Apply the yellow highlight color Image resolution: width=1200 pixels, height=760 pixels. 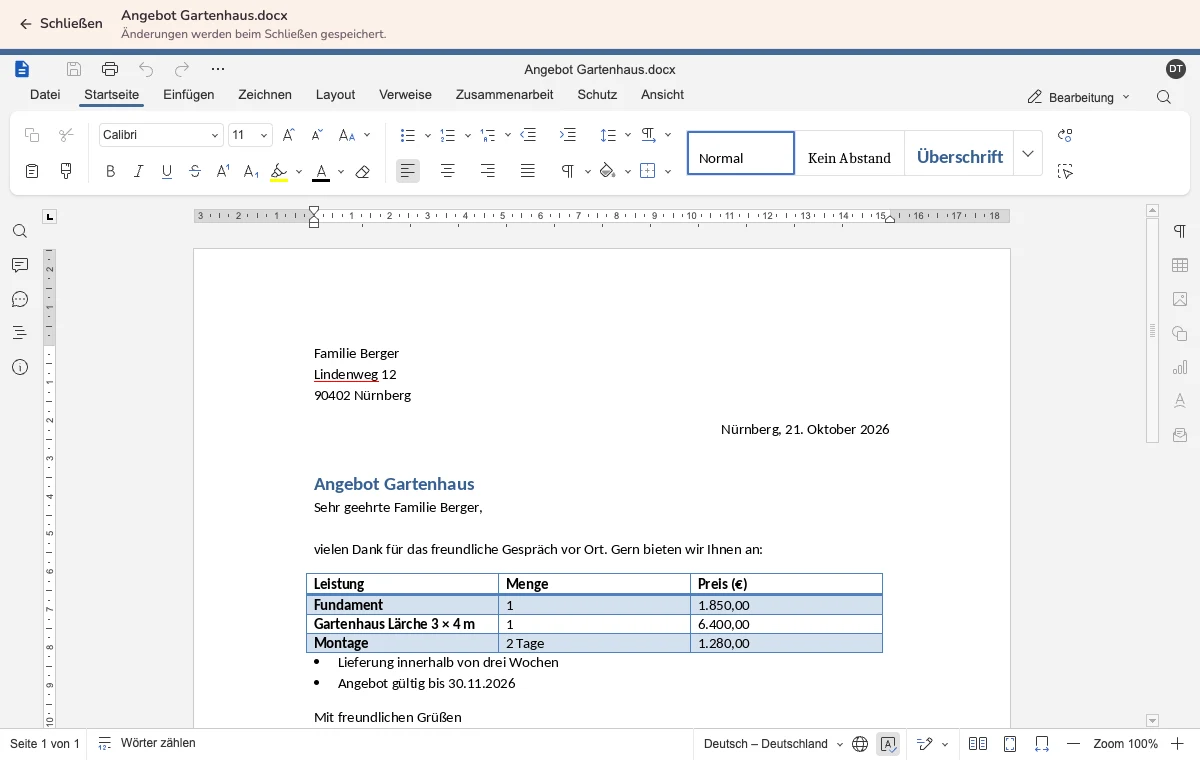coord(279,171)
